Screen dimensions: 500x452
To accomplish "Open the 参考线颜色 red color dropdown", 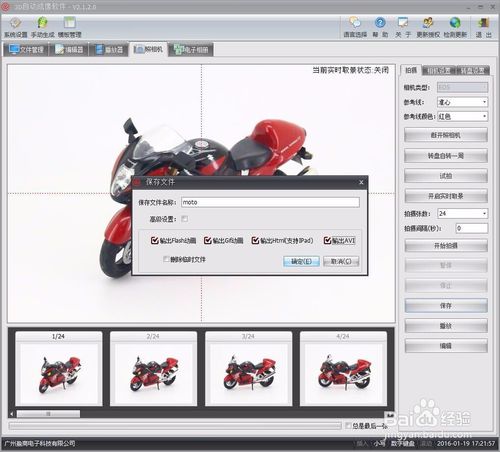I will pos(462,116).
